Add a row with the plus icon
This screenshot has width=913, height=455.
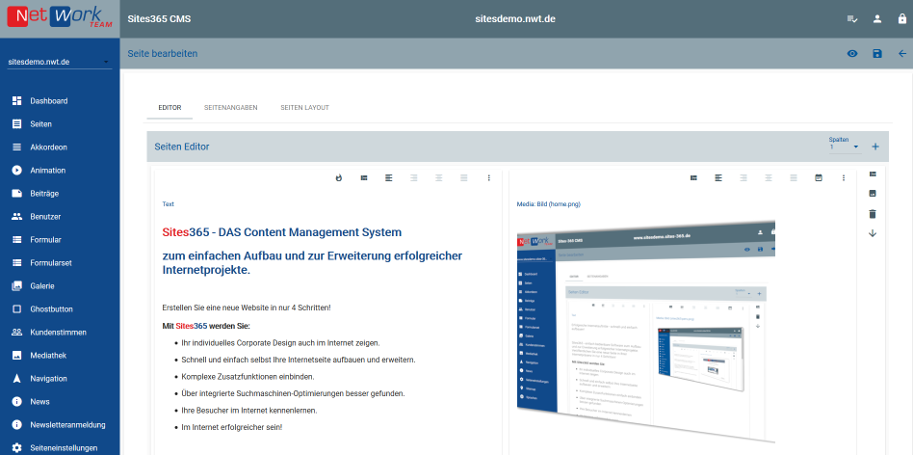coord(875,147)
